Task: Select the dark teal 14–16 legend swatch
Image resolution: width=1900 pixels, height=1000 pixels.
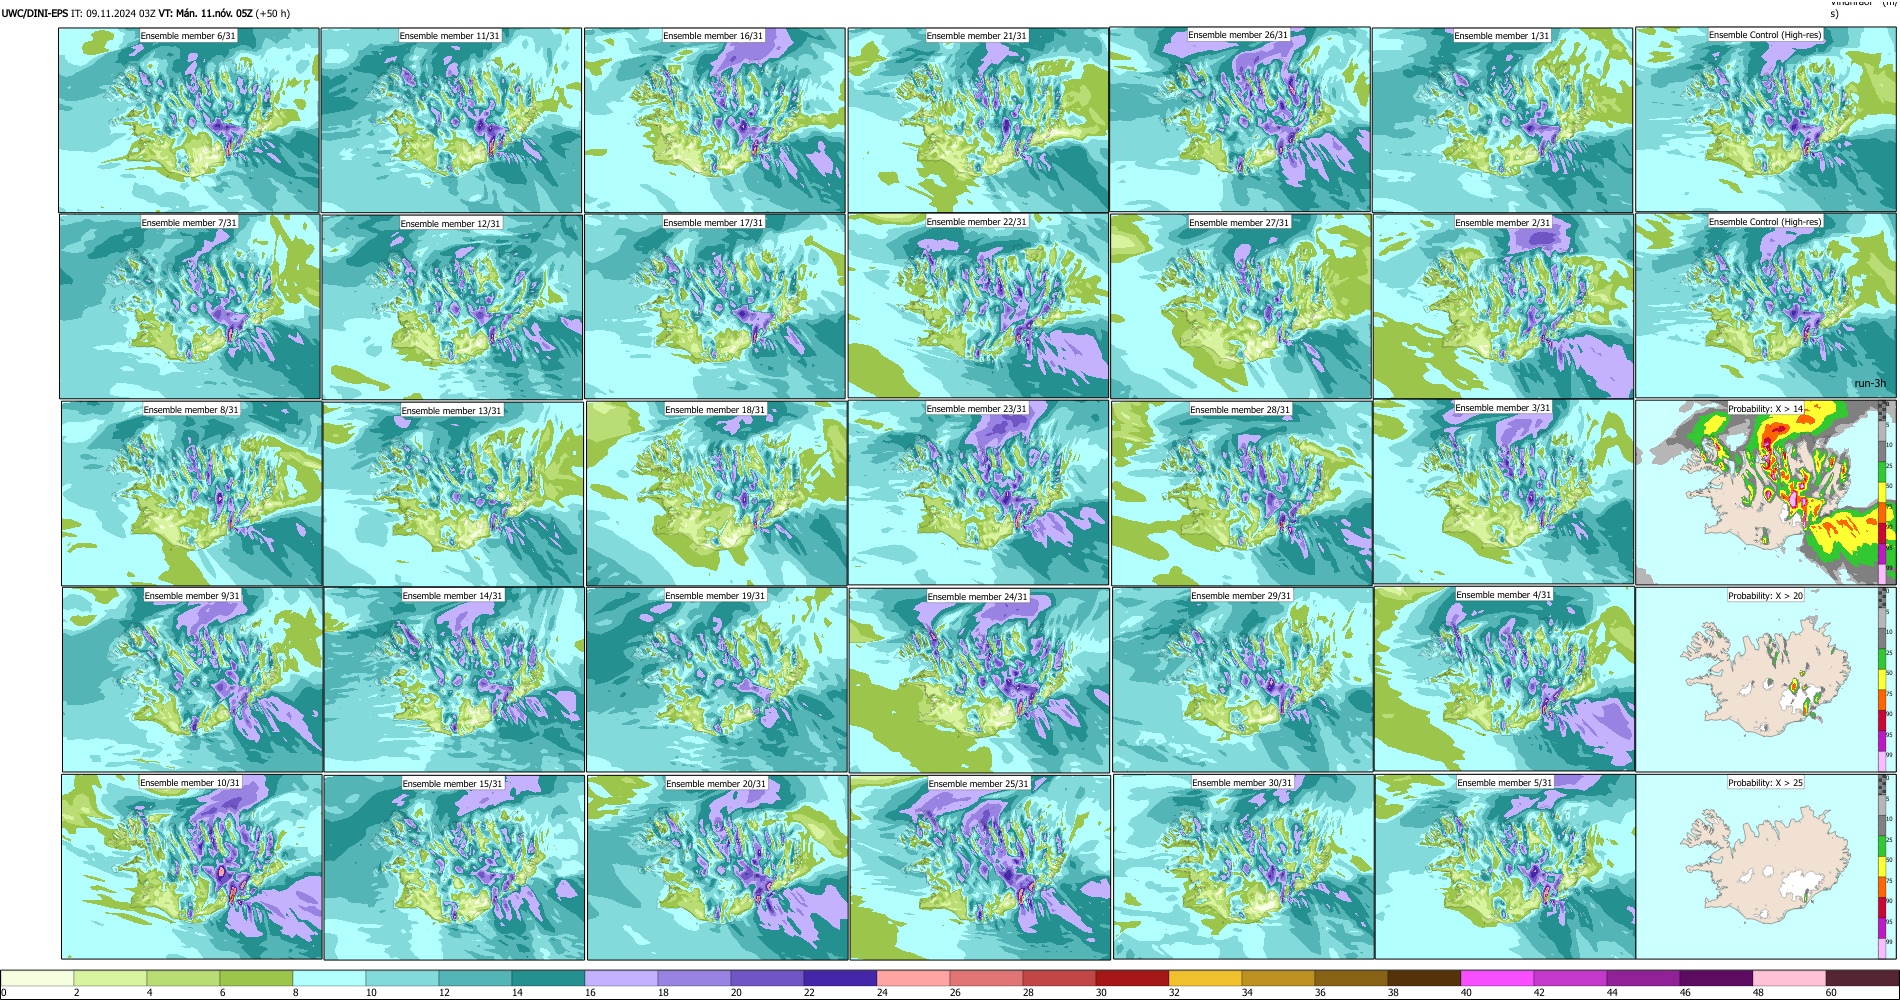Action: 548,978
